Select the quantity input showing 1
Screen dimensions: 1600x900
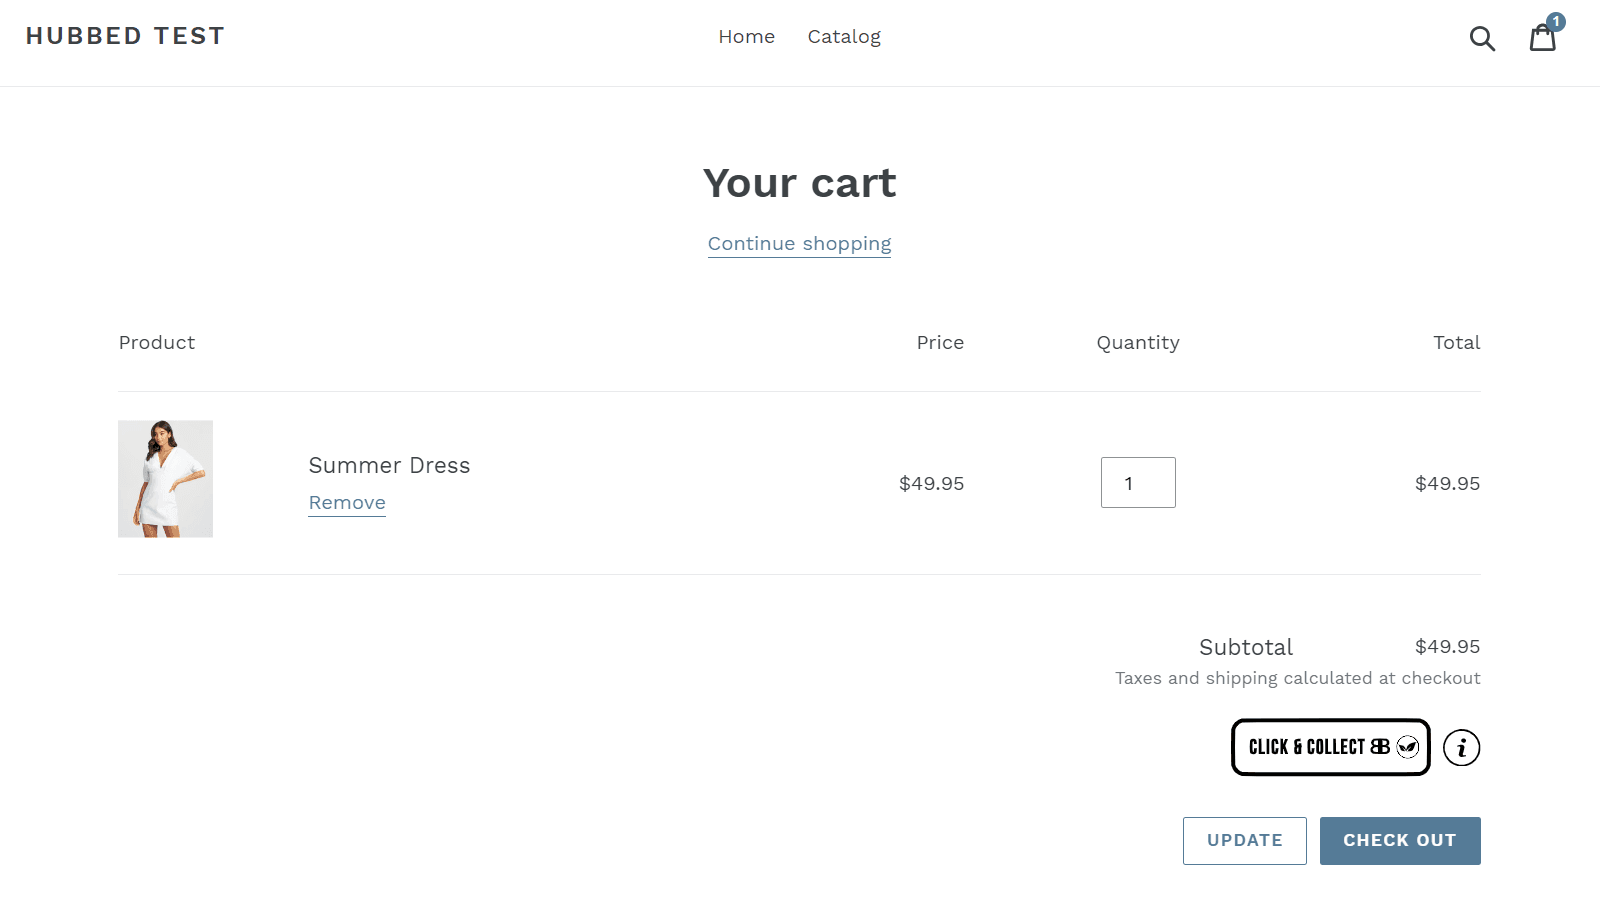coord(1137,482)
